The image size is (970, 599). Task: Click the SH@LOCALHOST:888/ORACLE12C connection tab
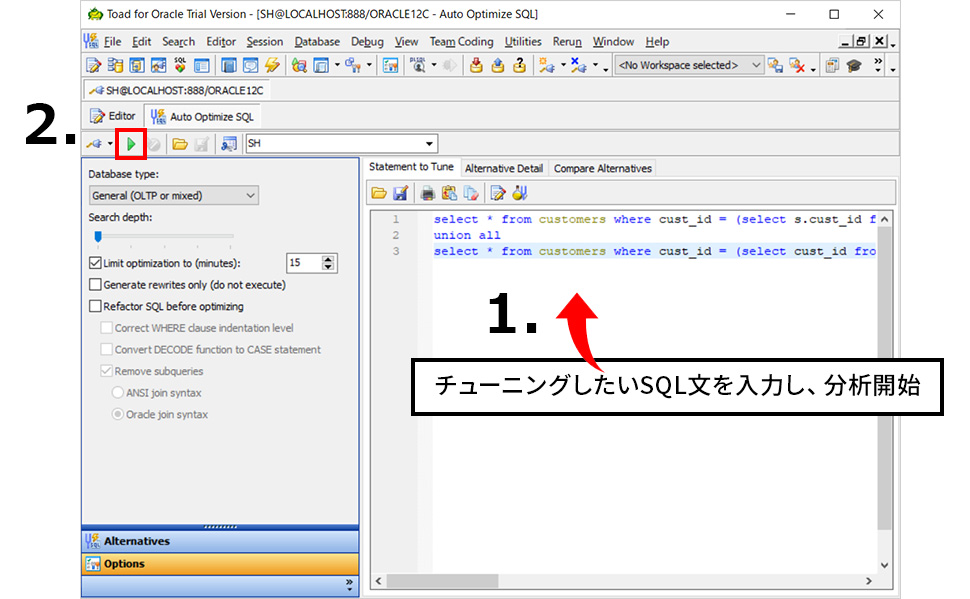pyautogui.click(x=177, y=90)
